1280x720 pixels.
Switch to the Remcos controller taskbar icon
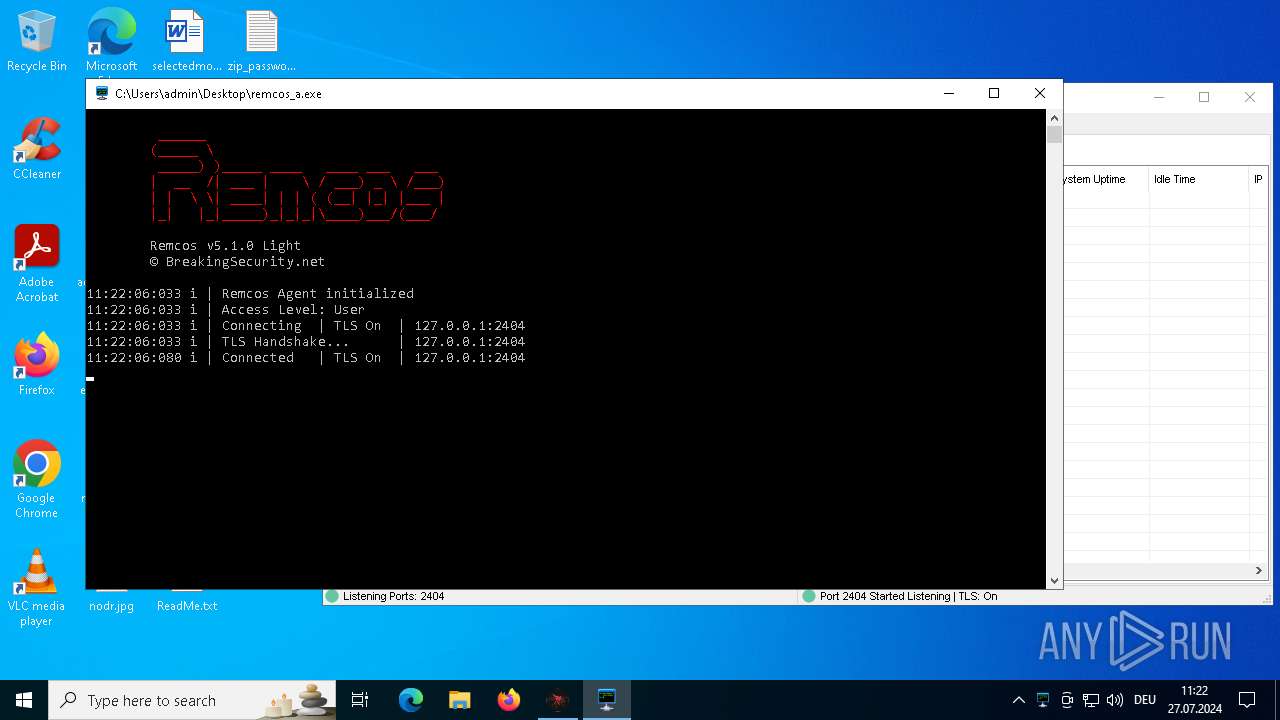pyautogui.click(x=557, y=700)
